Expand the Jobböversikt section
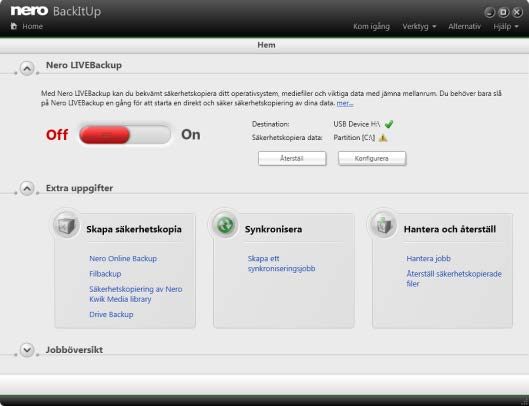This screenshot has height=406, width=529. pos(27,350)
